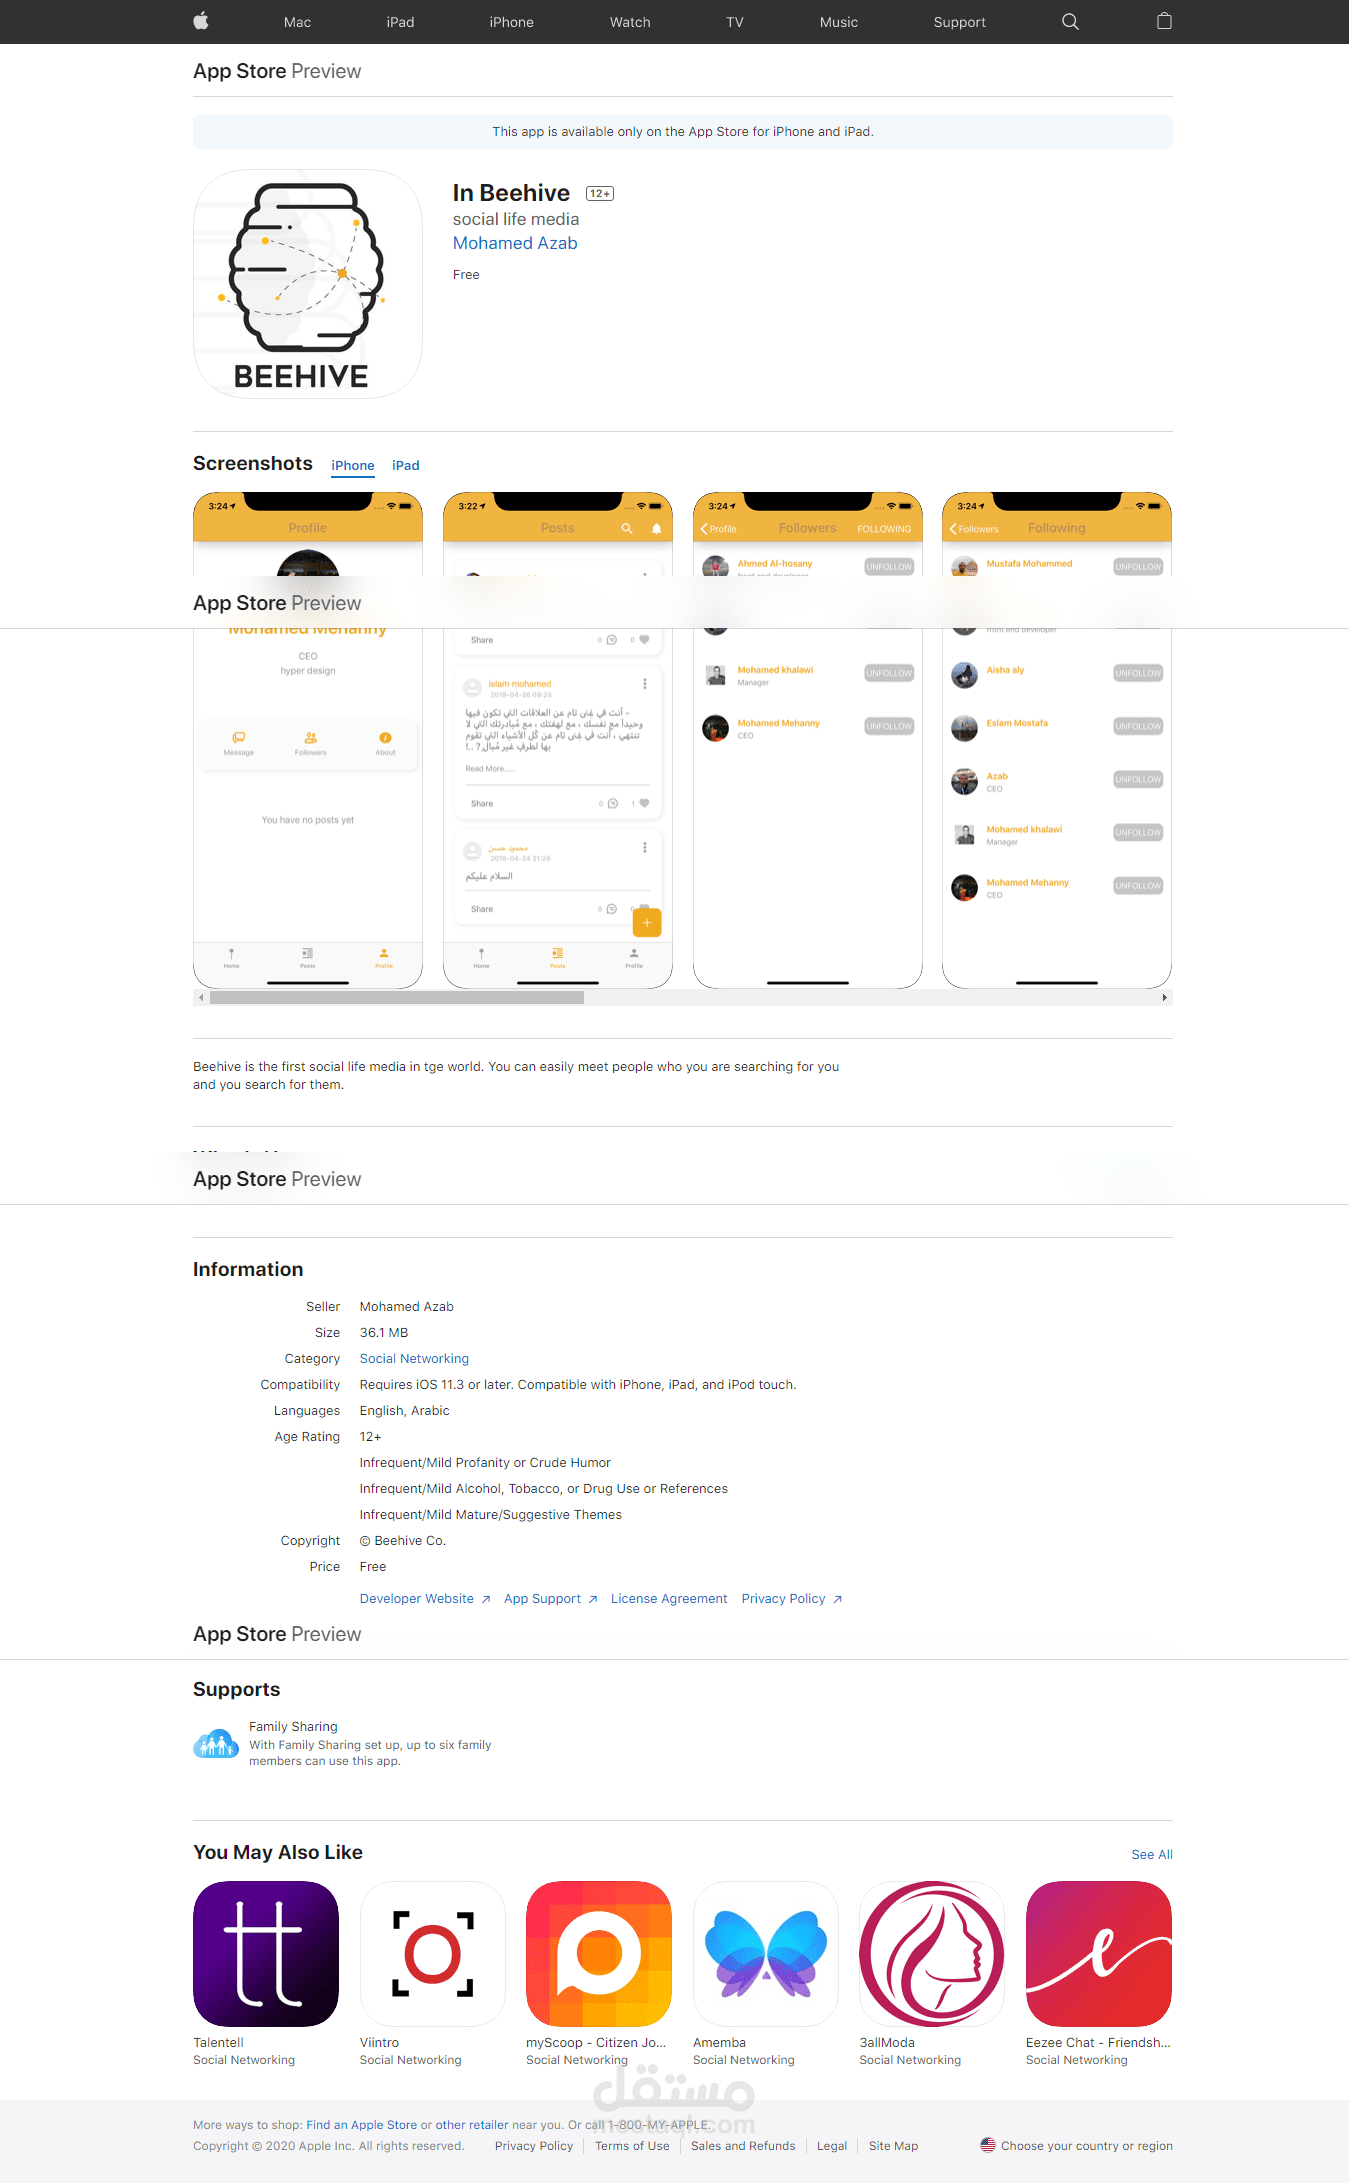Open Site Map footer link
1349x2183 pixels.
point(893,2146)
